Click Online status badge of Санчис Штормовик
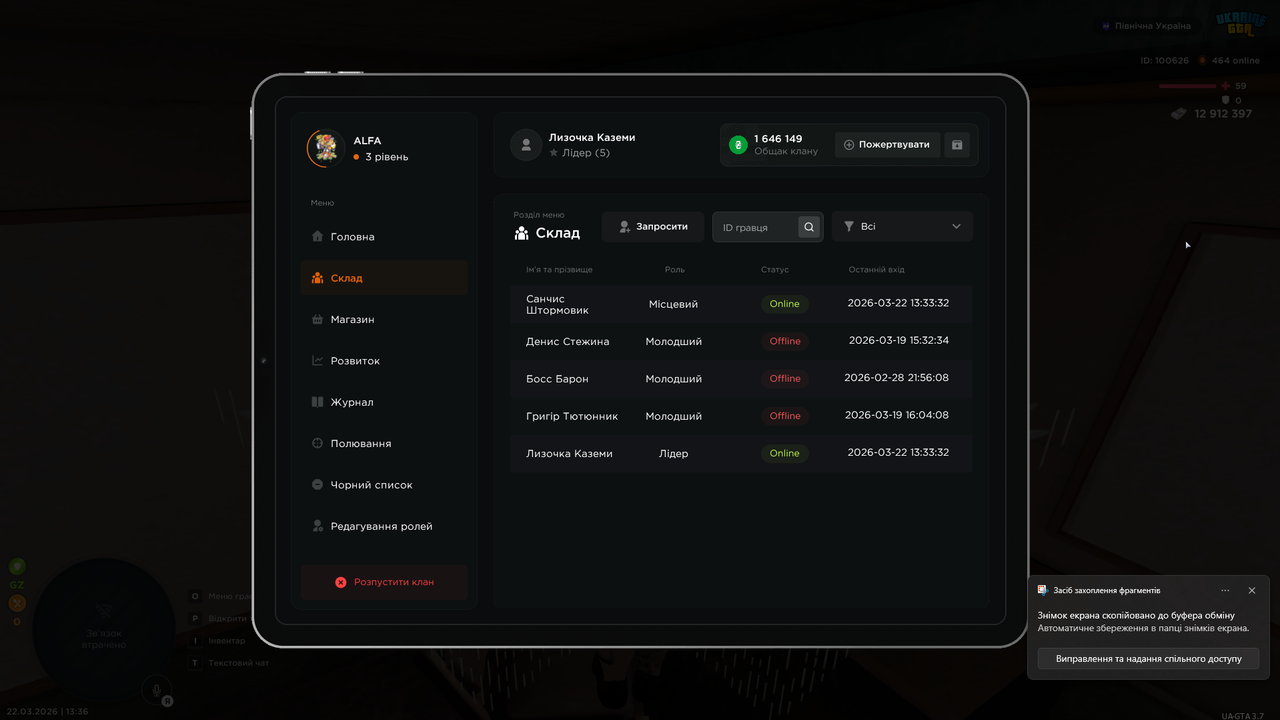The height and width of the screenshot is (720, 1280). point(785,304)
